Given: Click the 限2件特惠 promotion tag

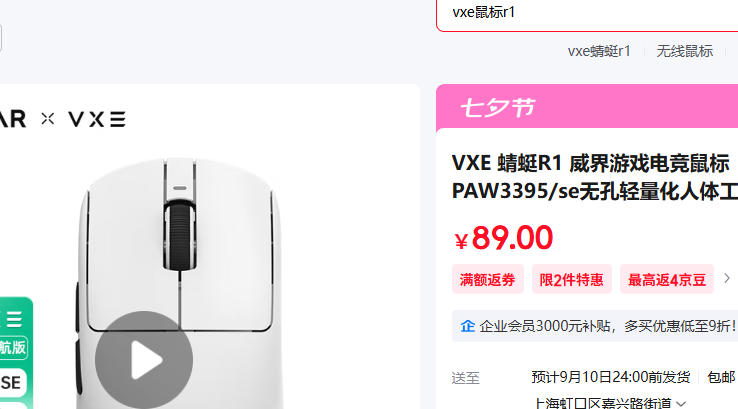Looking at the screenshot, I should 571,280.
